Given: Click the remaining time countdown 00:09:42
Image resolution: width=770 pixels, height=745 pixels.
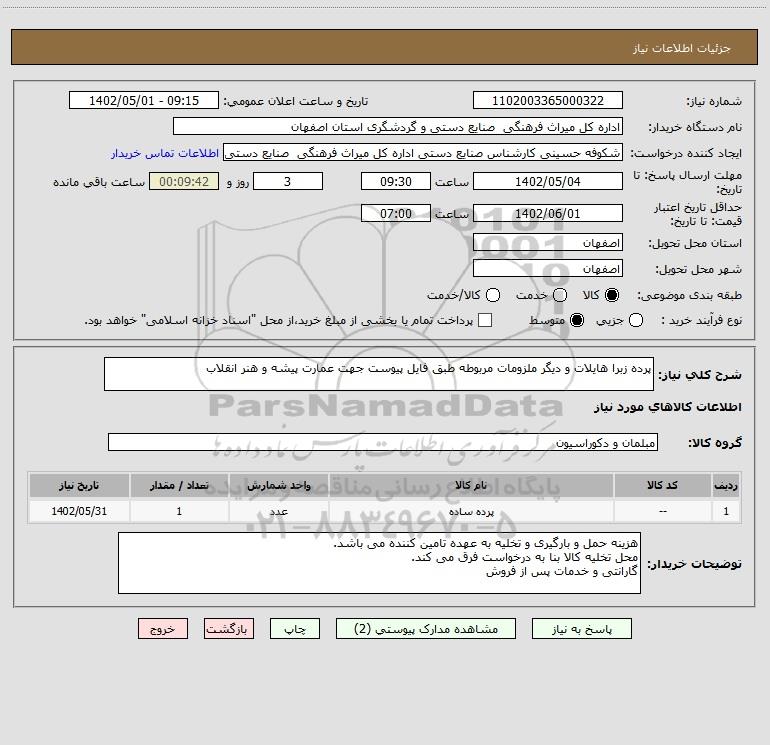Looking at the screenshot, I should tap(184, 181).
